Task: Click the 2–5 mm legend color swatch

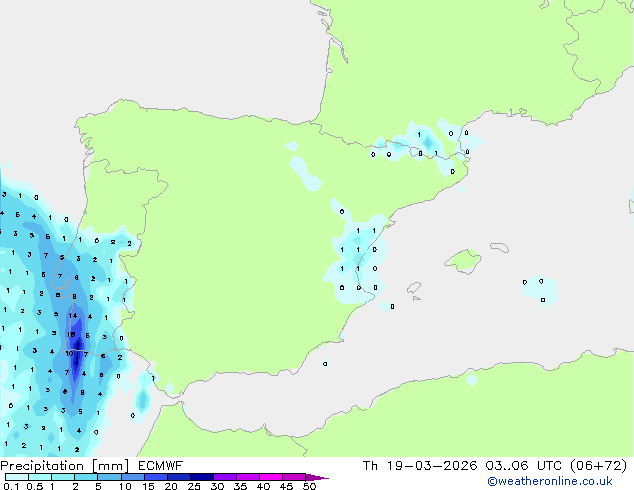Action: [x=86, y=477]
